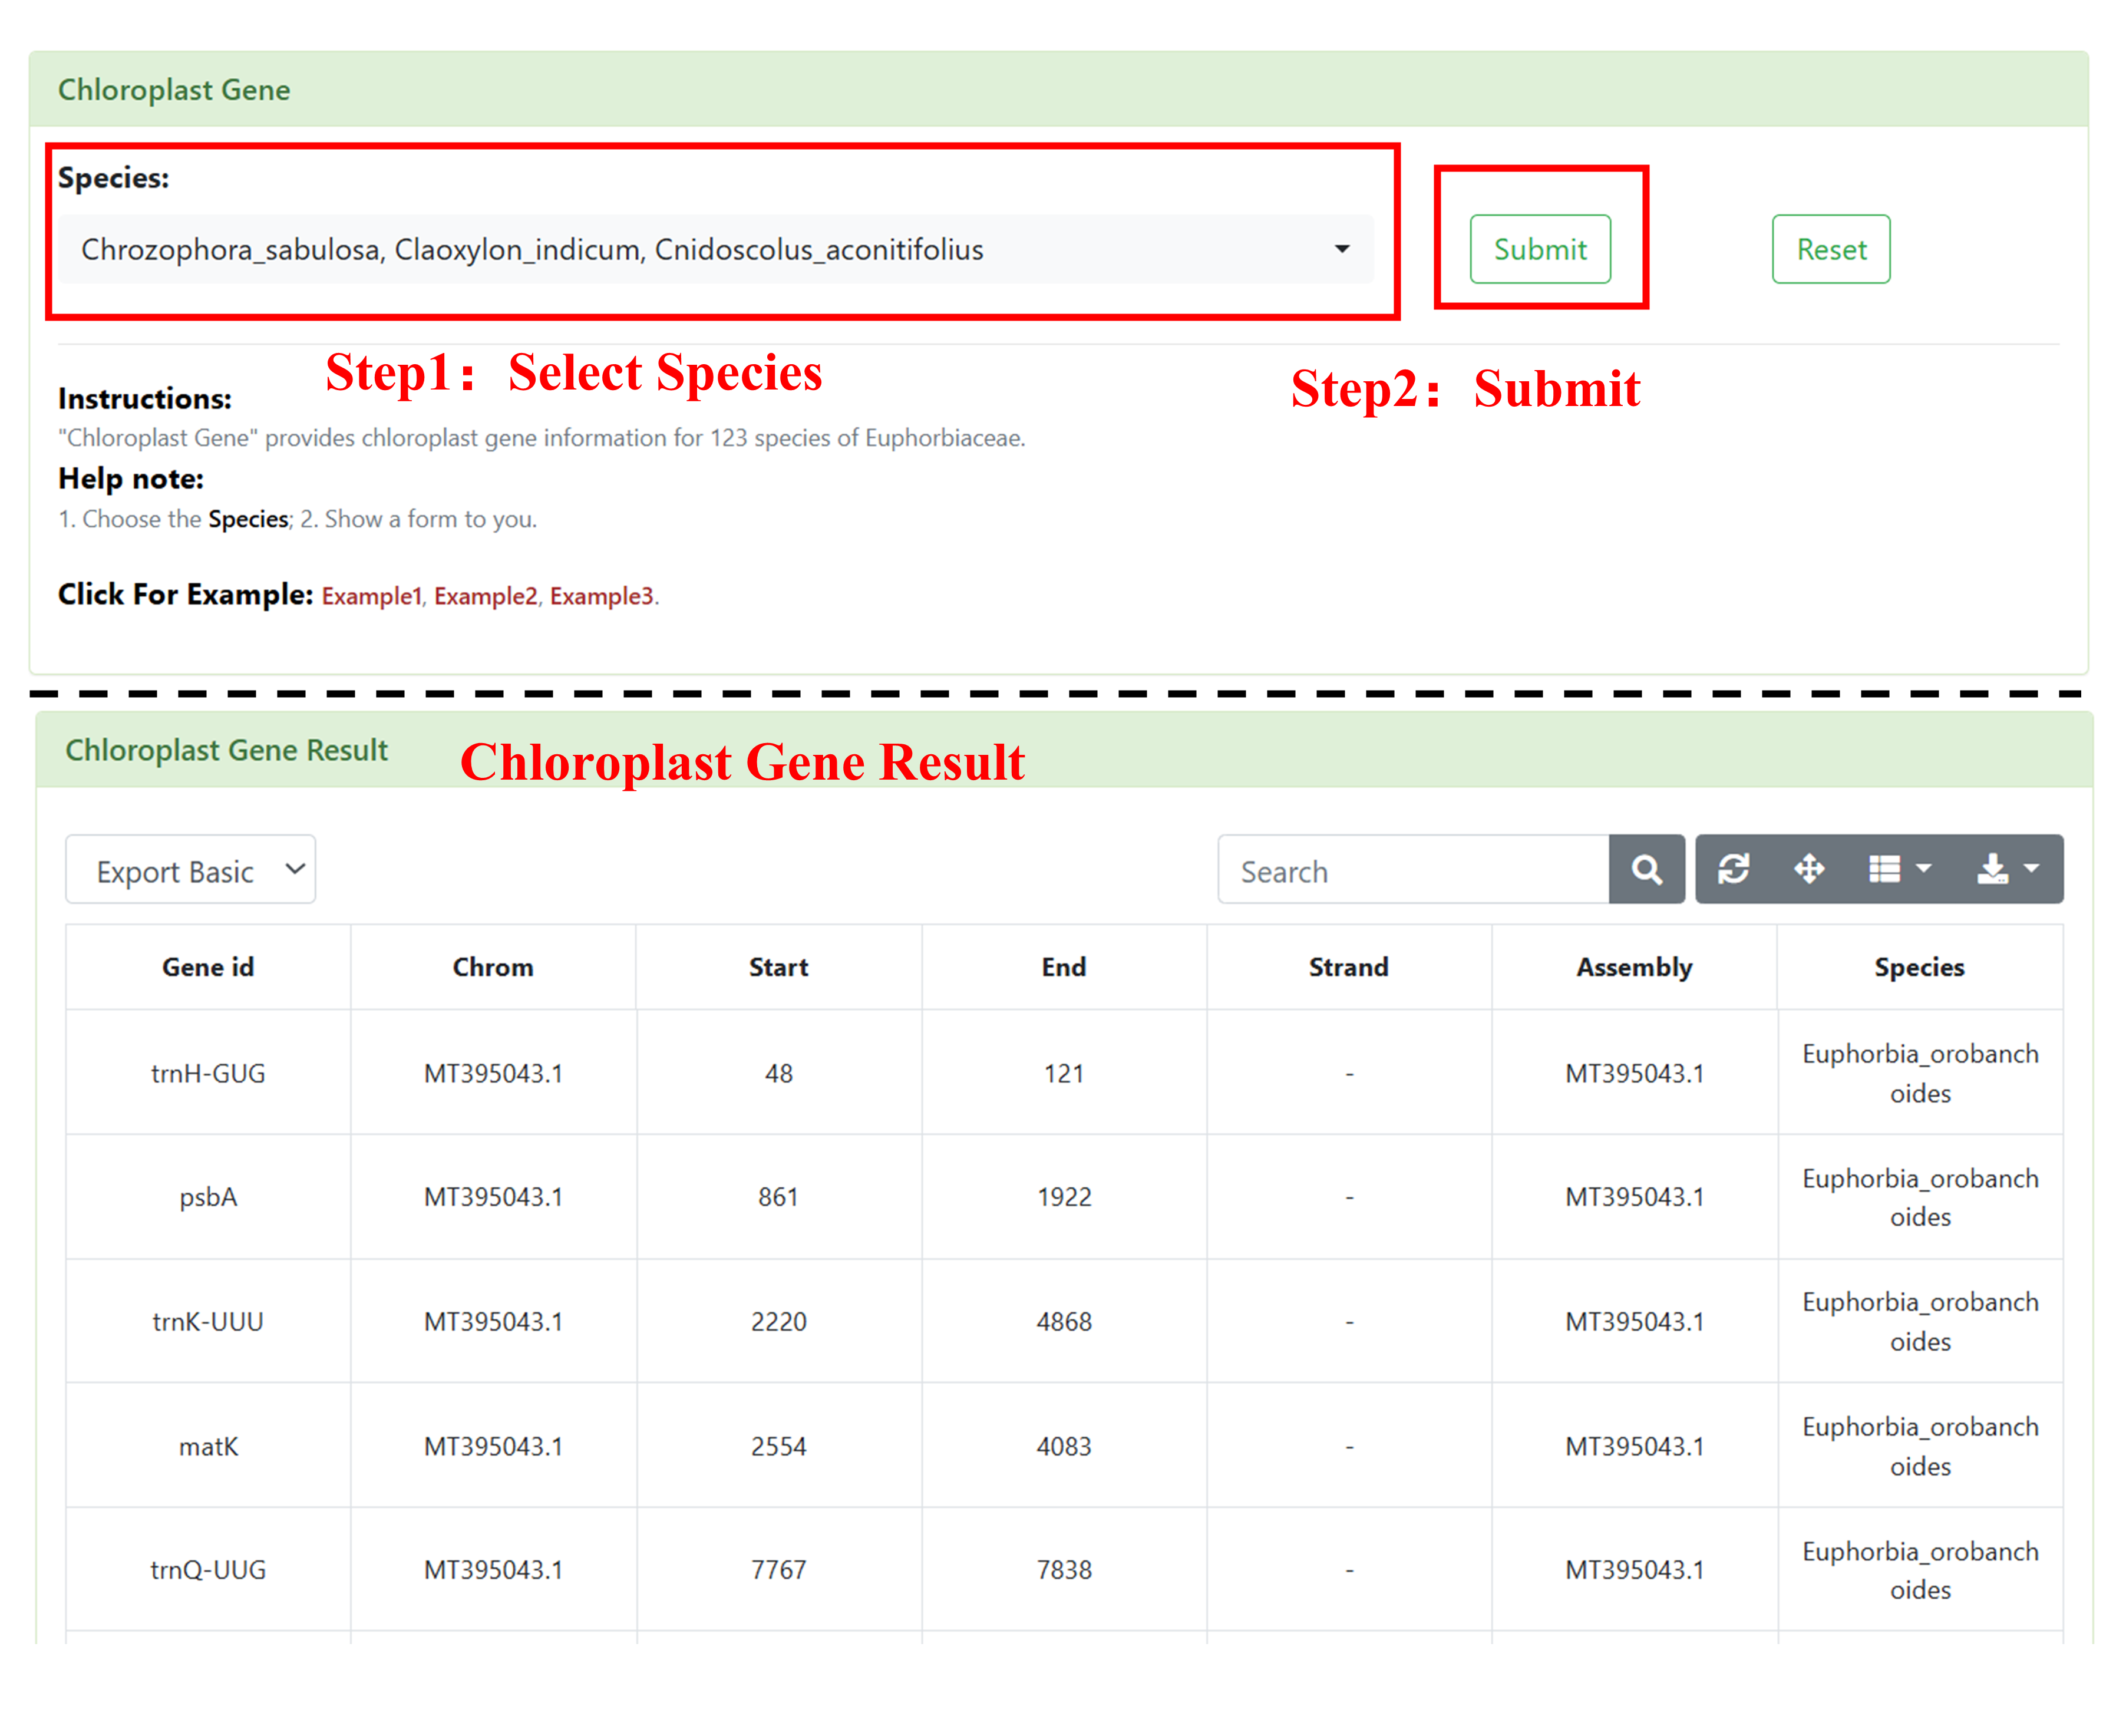The width and height of the screenshot is (2126, 1736).
Task: Open the Example1 link
Action: [x=371, y=596]
